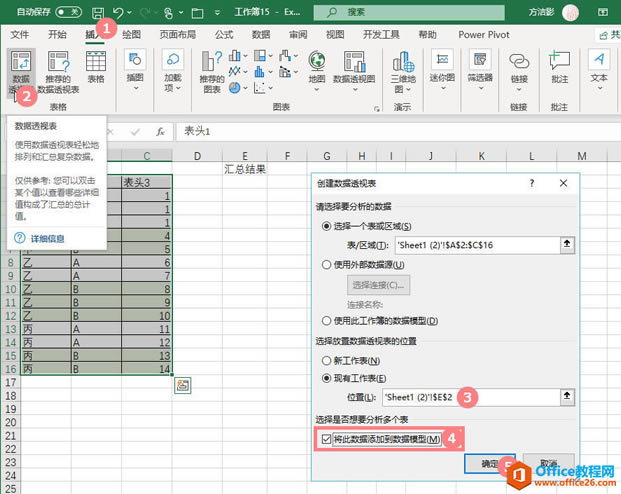This screenshot has height=494, width=621.
Task: Open the Sparklines (迷你图) group
Action: click(x=442, y=70)
